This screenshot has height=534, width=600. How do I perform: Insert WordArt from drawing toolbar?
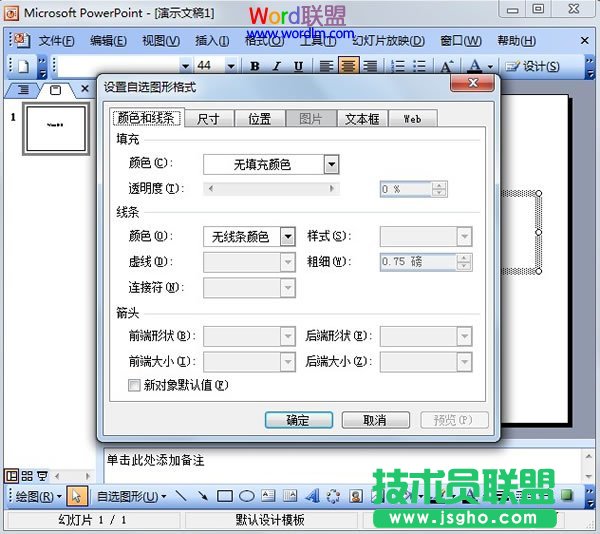[x=312, y=496]
